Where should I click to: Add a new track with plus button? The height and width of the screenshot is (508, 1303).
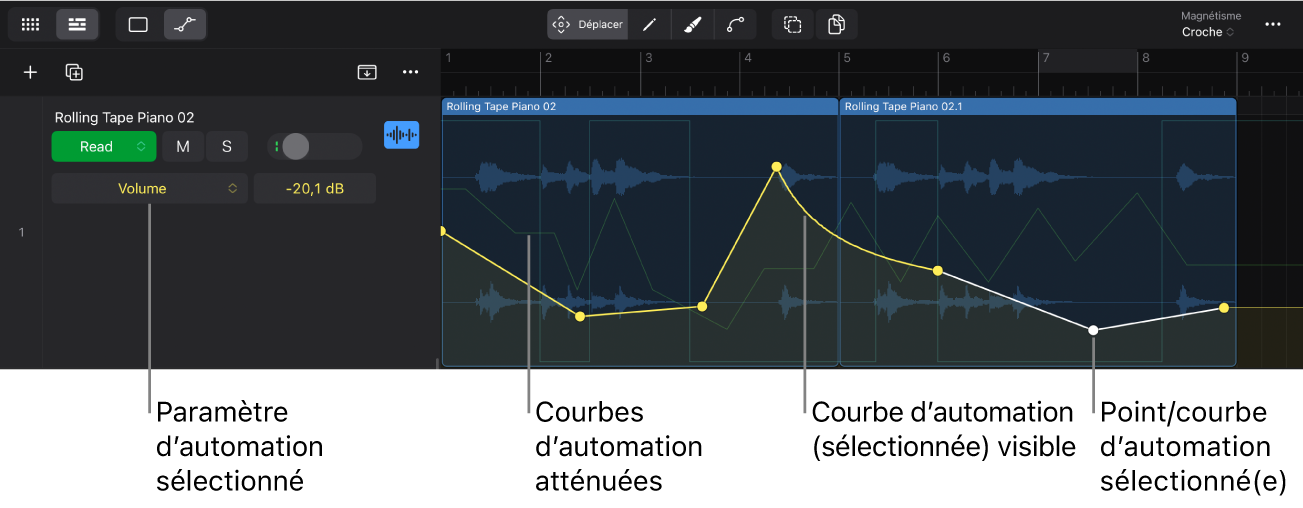[30, 72]
